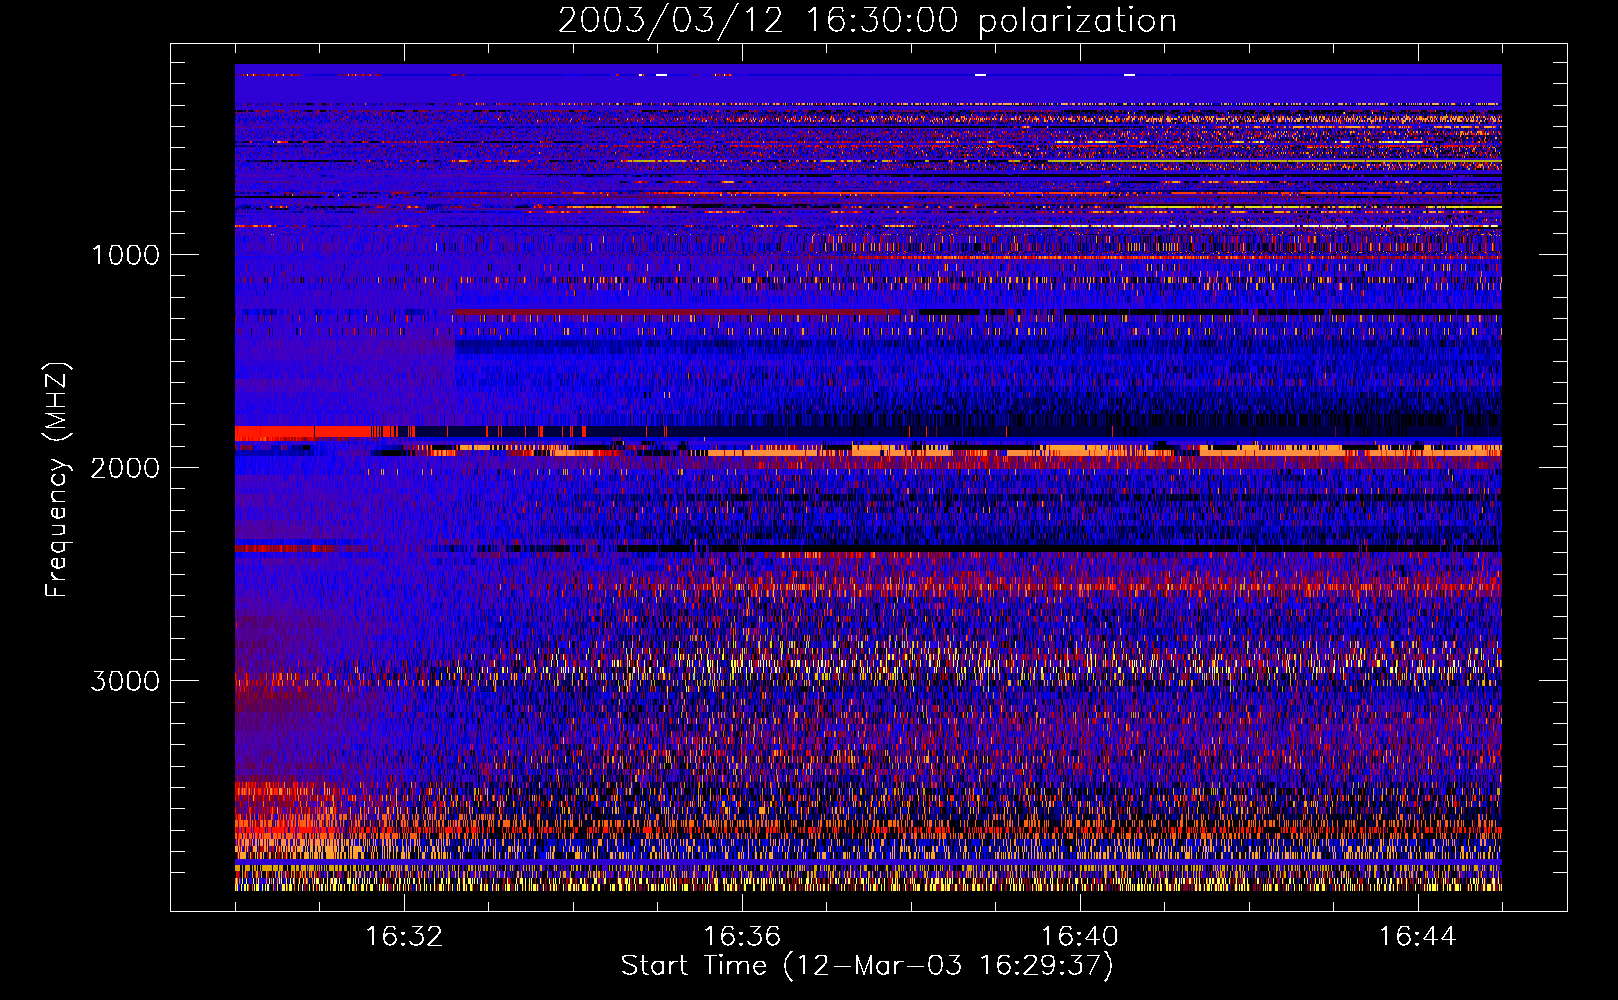The height and width of the screenshot is (1000, 1618).
Task: Click the plot title '2003/03/12 16:30:00 polarization'
Action: coord(867,20)
